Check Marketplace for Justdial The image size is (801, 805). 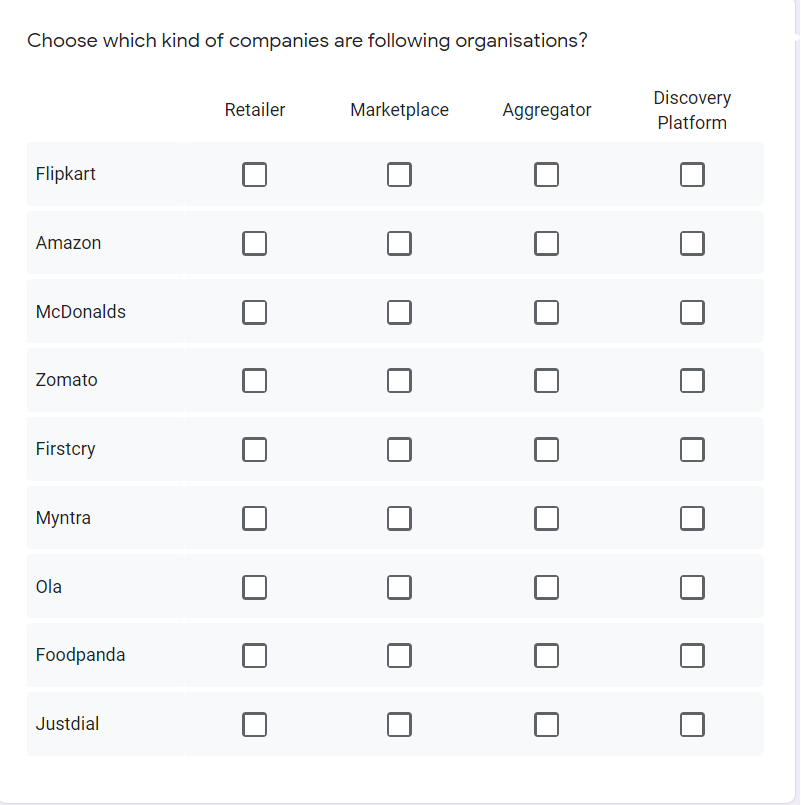point(399,724)
